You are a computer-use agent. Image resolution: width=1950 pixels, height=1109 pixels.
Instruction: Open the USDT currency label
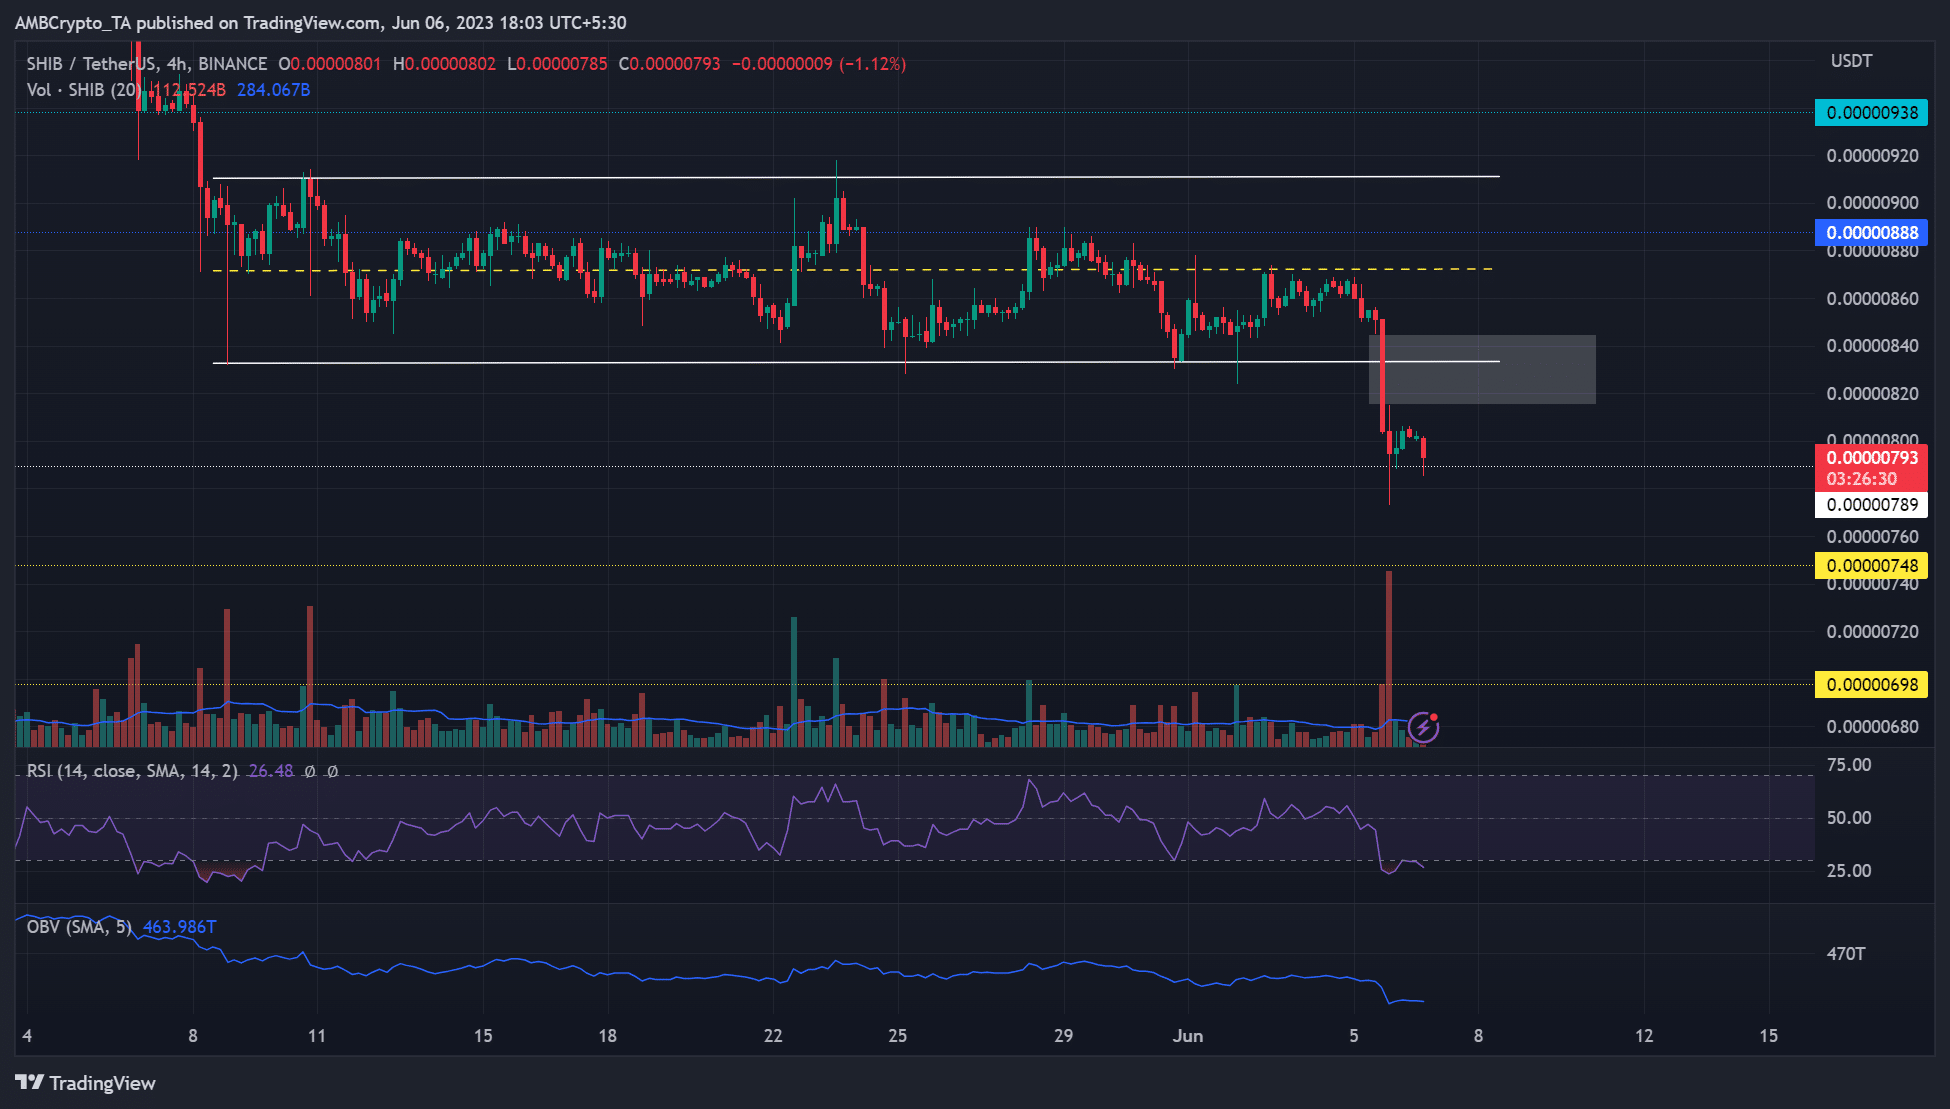click(x=1851, y=61)
